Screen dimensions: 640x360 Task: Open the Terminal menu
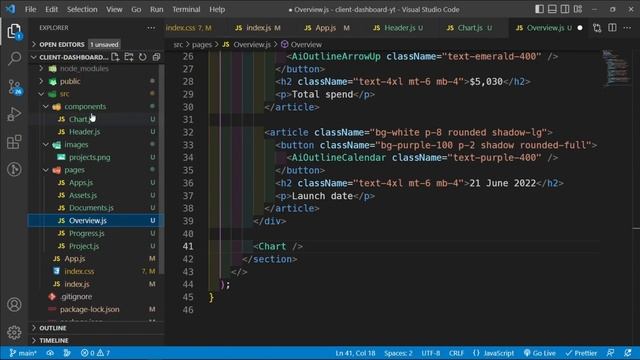point(186,9)
